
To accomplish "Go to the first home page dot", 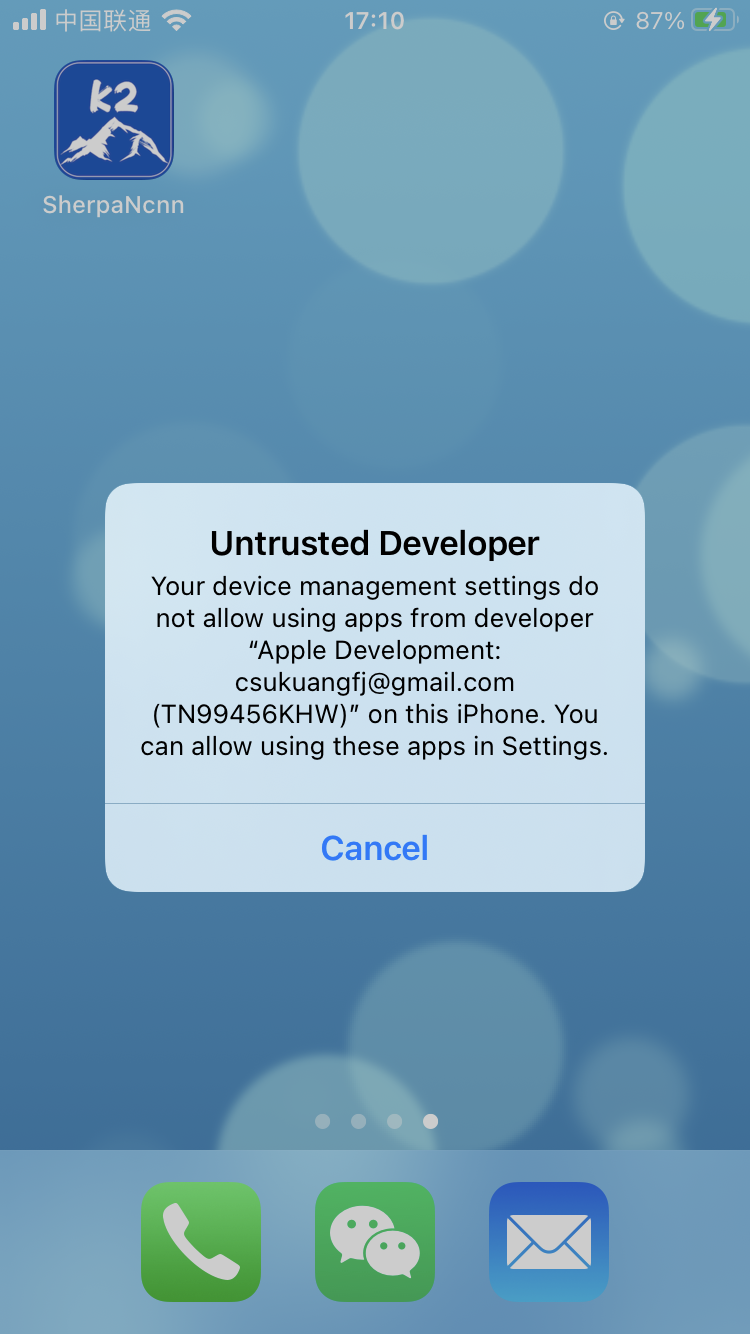I will 322,1121.
